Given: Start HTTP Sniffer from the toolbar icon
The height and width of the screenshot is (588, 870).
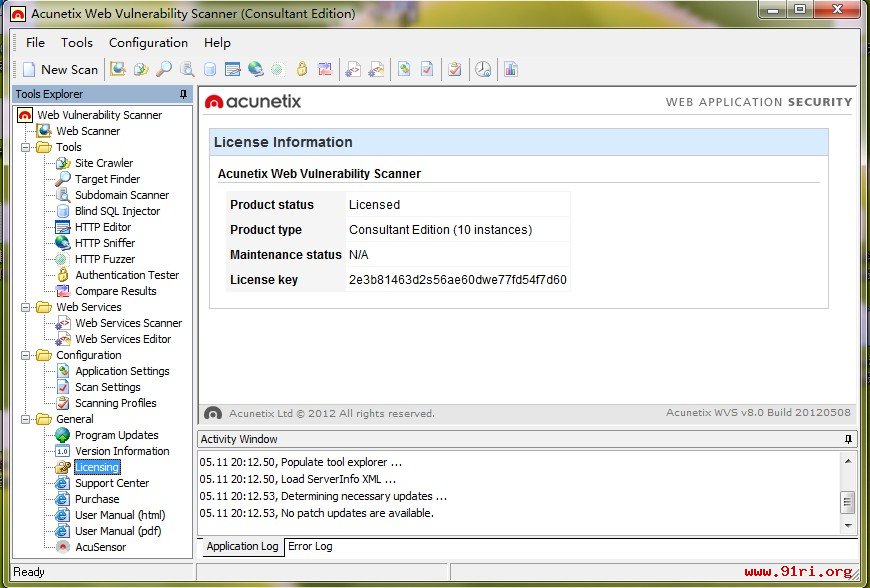Looking at the screenshot, I should [x=255, y=69].
